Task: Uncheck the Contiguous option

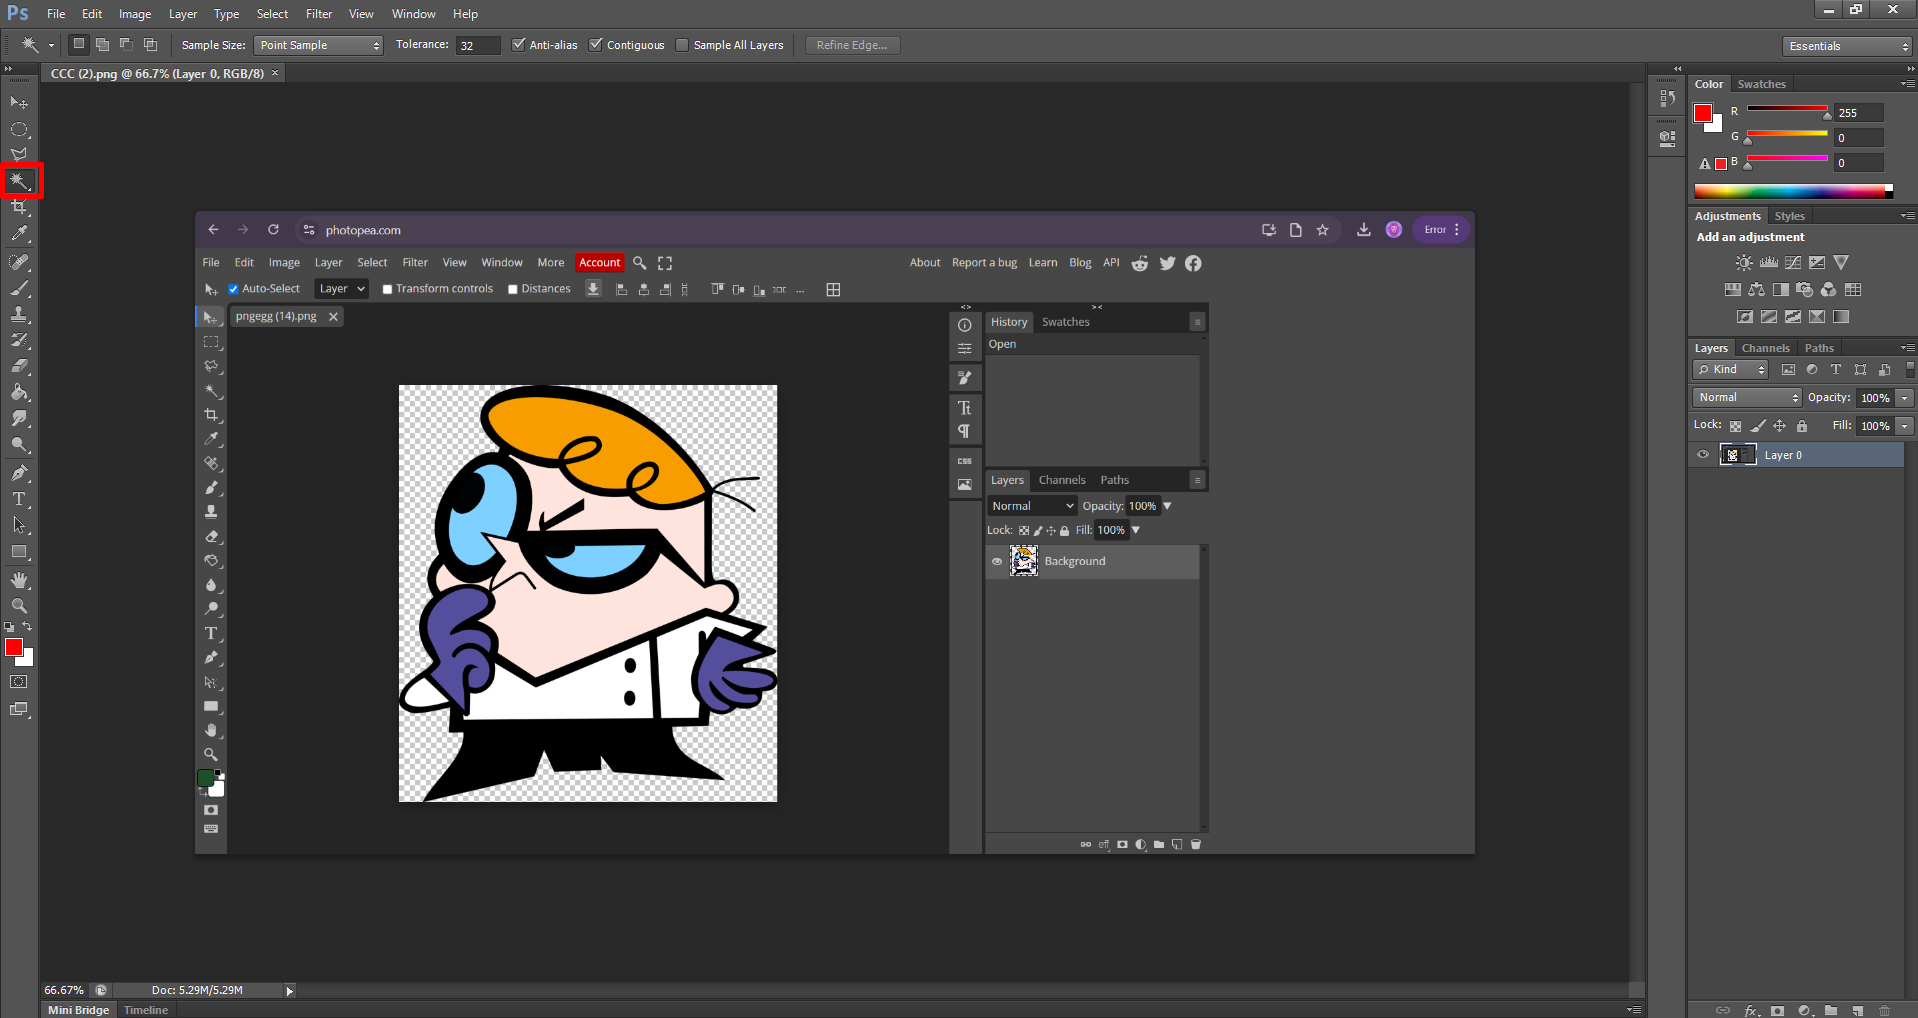Action: click(596, 45)
